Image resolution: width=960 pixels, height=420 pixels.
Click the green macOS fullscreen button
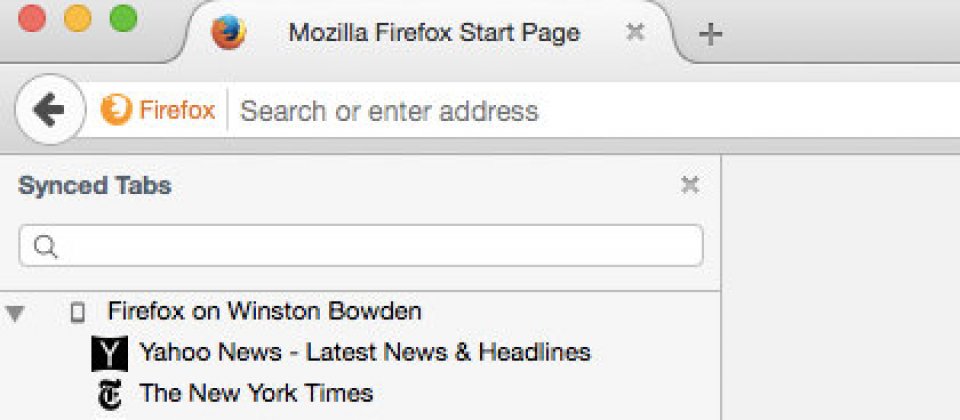coord(123,18)
